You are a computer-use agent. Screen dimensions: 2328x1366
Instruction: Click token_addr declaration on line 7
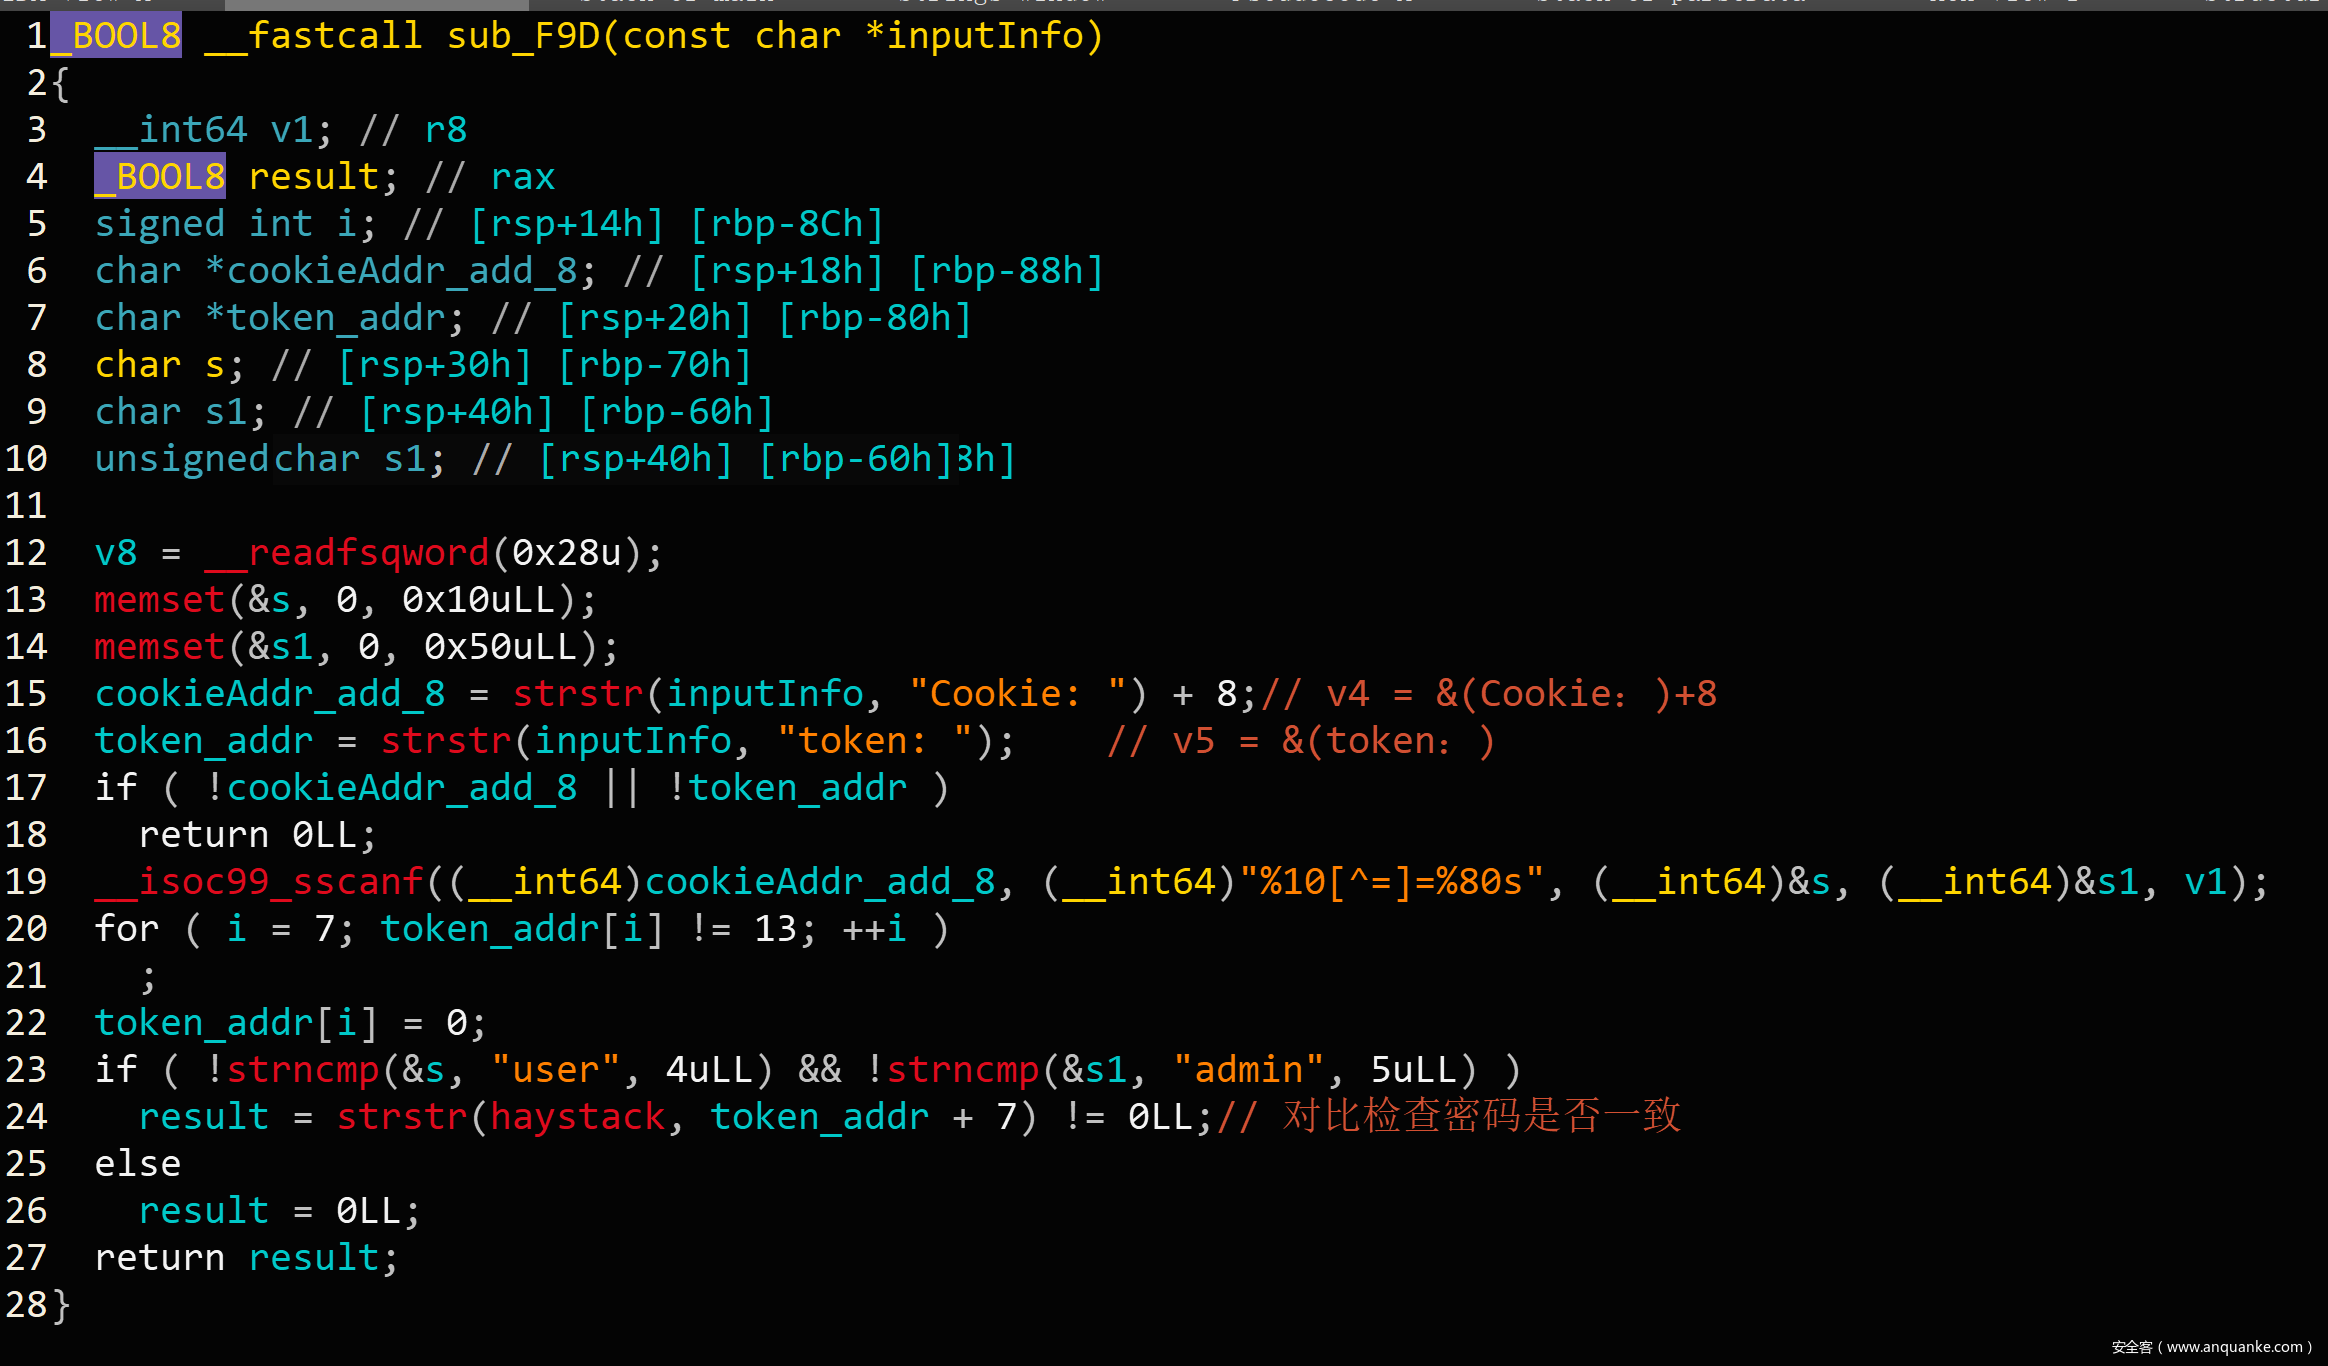click(x=335, y=318)
